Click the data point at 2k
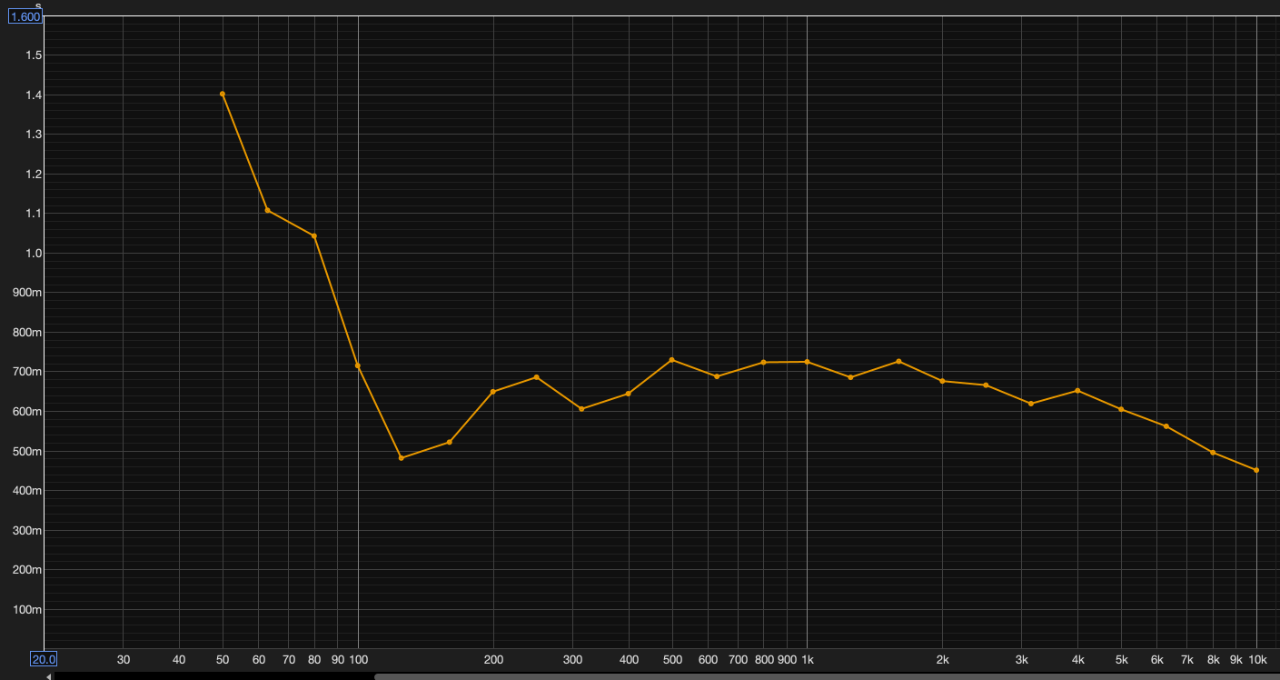1280x680 pixels. pyautogui.click(x=942, y=381)
